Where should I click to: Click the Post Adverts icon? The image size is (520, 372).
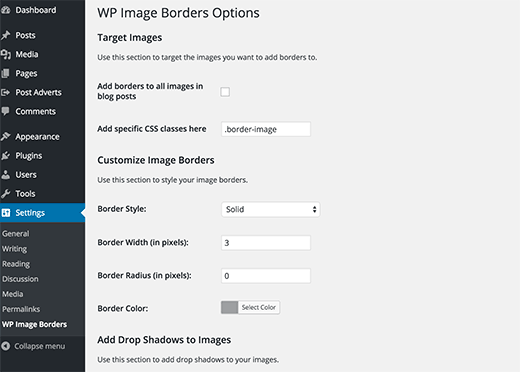[5, 92]
